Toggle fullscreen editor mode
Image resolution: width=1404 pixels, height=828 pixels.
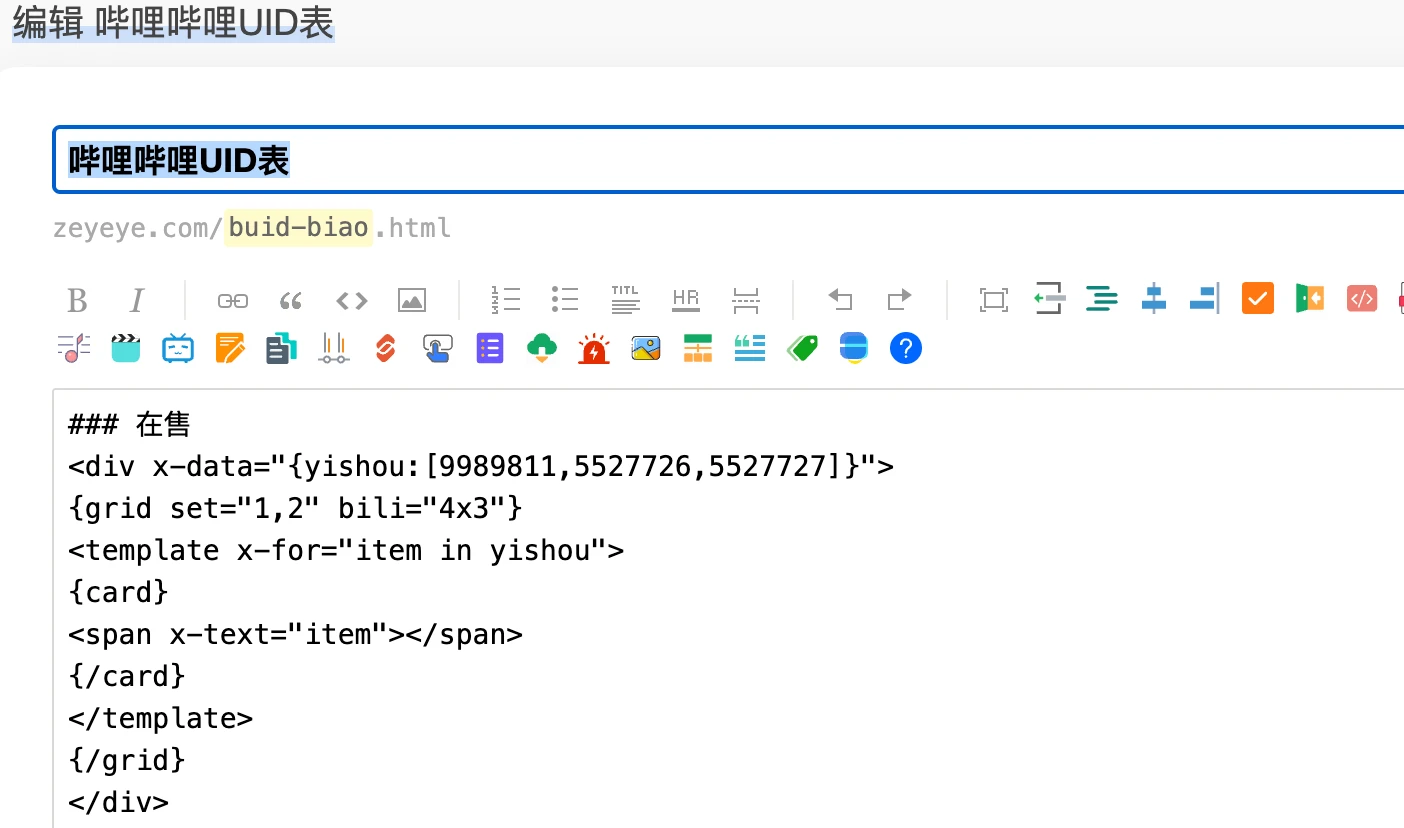993,300
